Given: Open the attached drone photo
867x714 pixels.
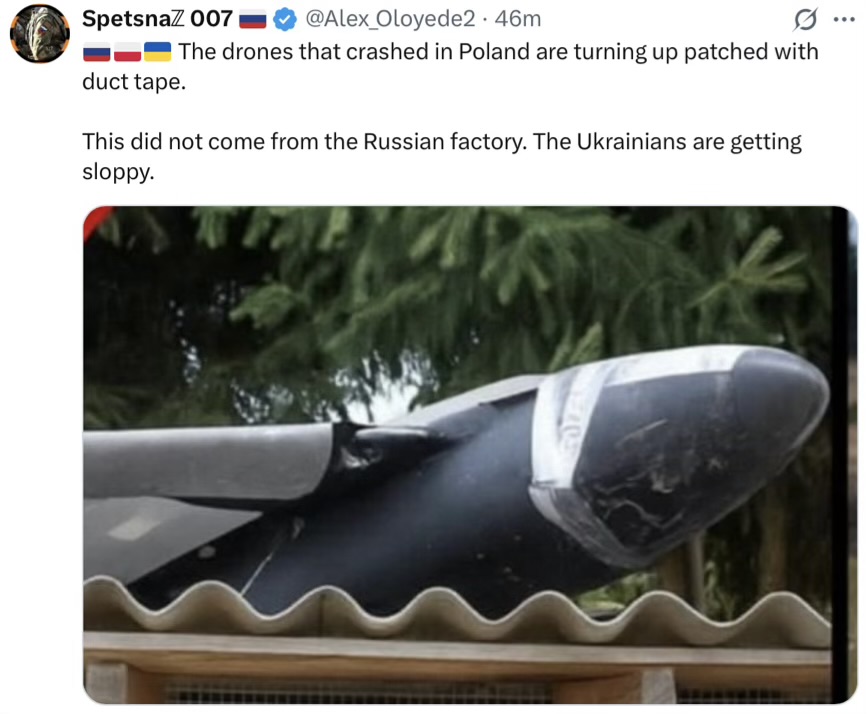Looking at the screenshot, I should coord(470,455).
